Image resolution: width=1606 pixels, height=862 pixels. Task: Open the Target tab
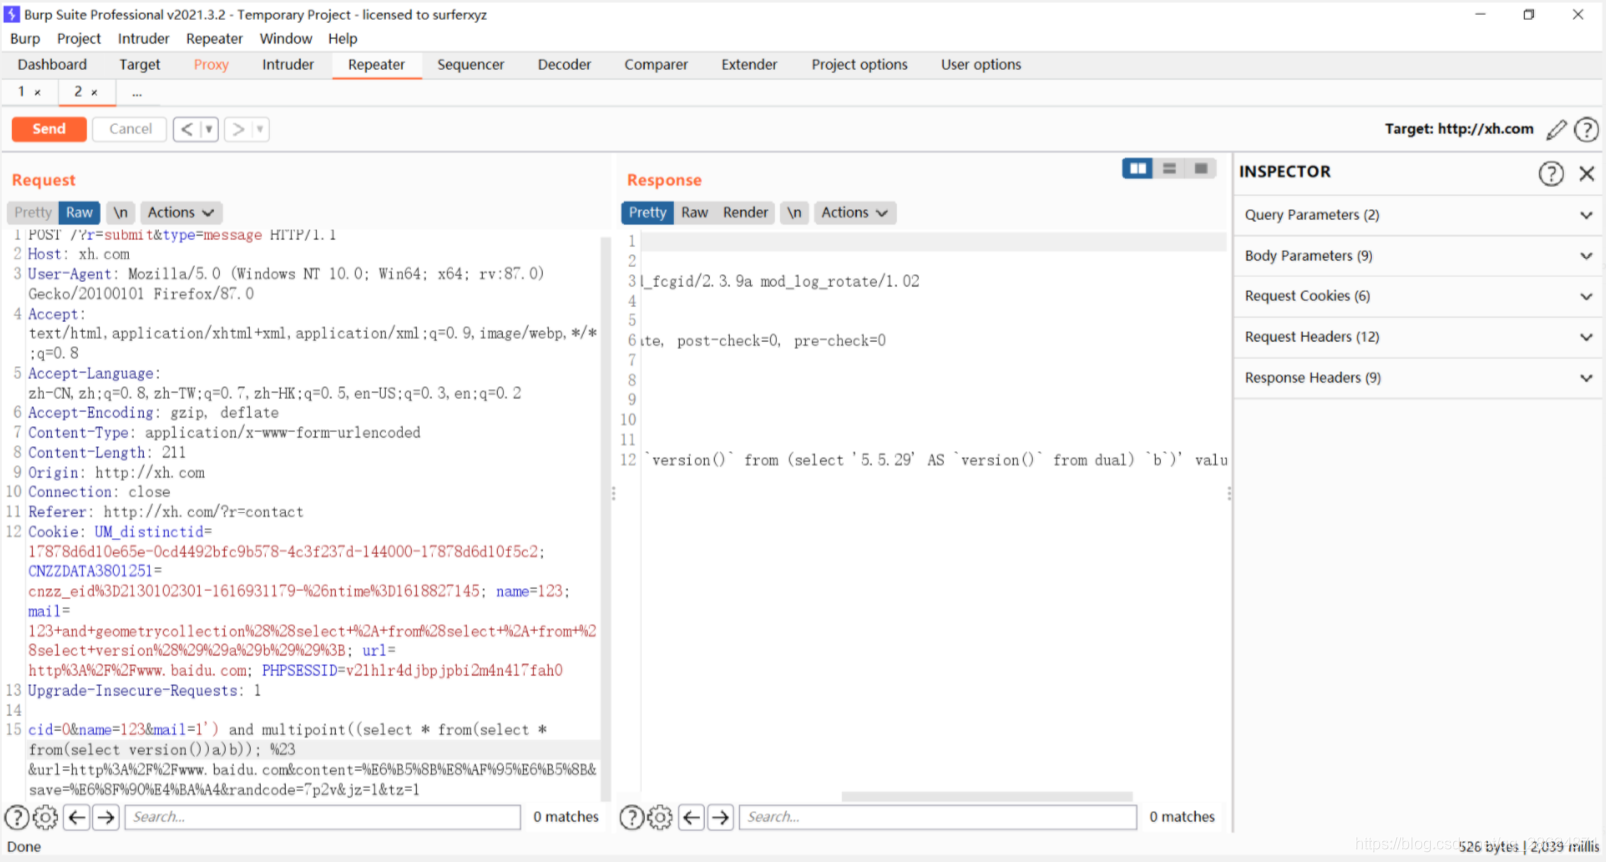tap(140, 65)
